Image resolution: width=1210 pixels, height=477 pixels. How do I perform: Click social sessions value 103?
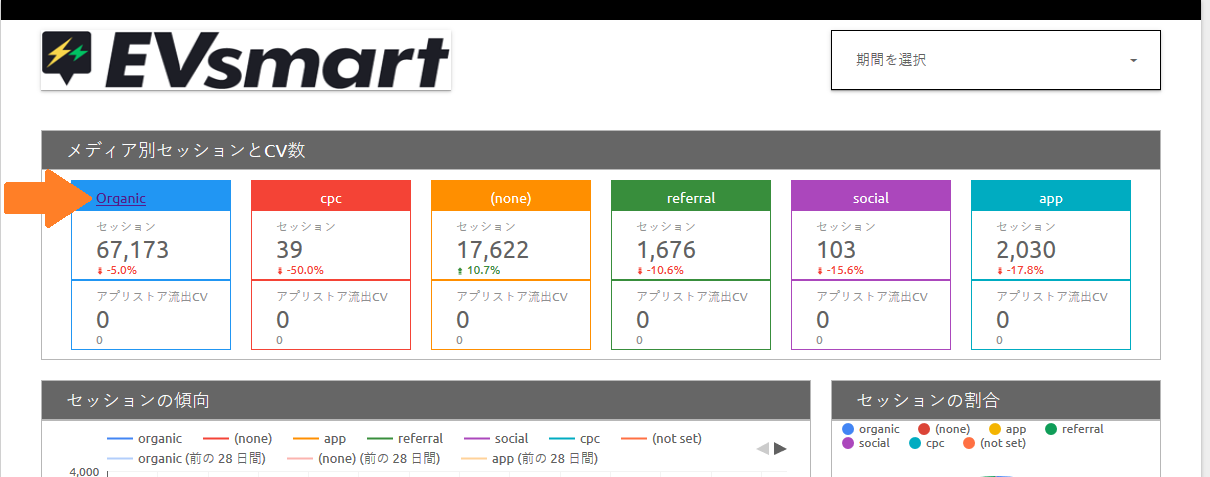[836, 249]
